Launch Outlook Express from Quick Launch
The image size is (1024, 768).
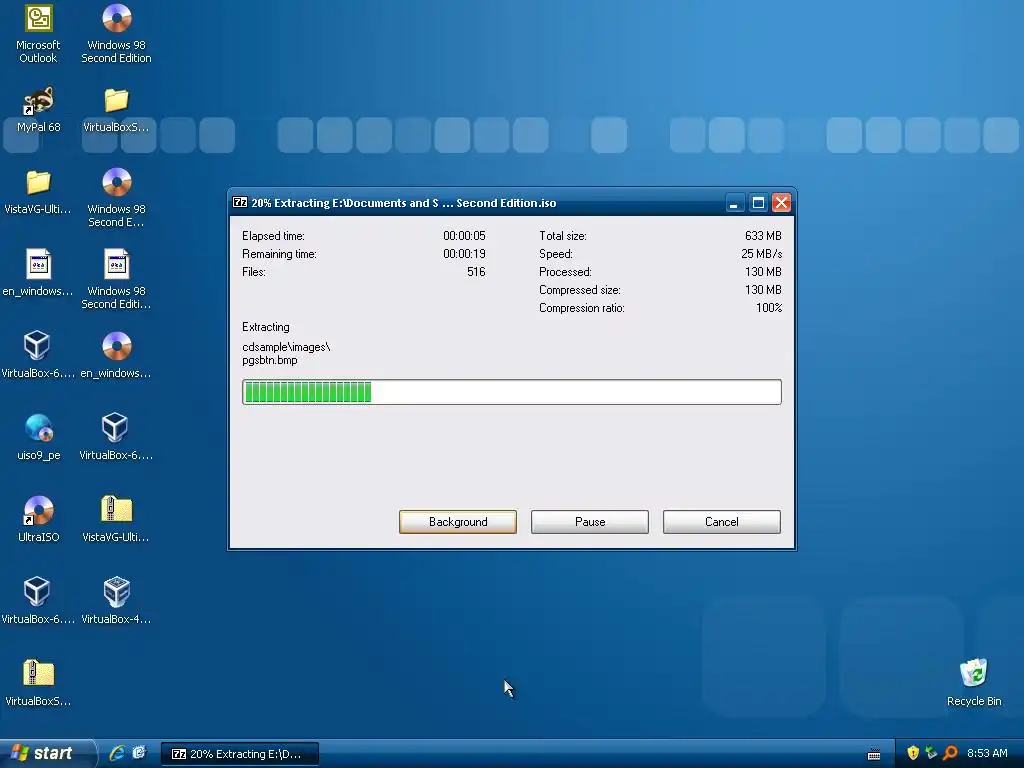point(139,753)
